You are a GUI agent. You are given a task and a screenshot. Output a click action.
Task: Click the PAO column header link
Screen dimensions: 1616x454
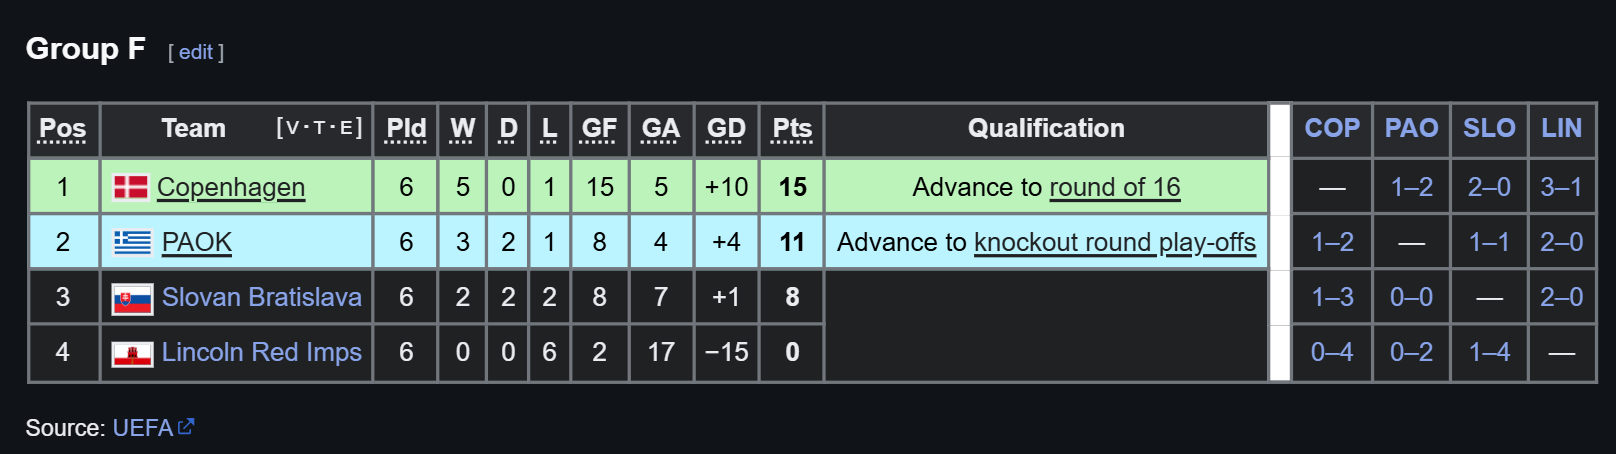click(x=1411, y=128)
